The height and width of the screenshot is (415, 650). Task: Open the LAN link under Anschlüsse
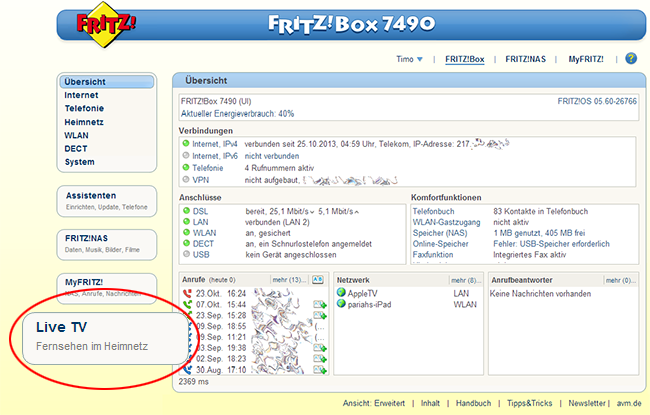click(x=201, y=222)
